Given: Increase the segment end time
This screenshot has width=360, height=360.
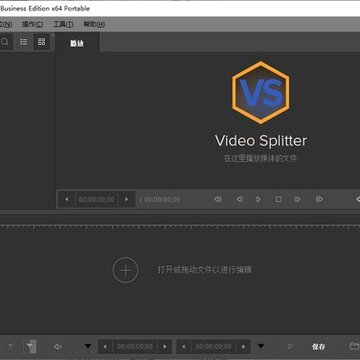Looking at the screenshot, I should point(243,347).
